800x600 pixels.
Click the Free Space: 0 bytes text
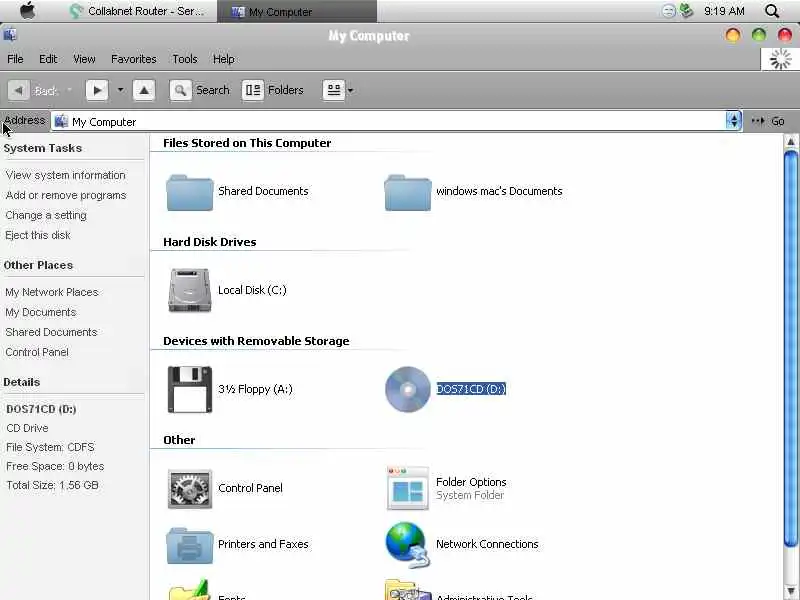pyautogui.click(x=55, y=466)
